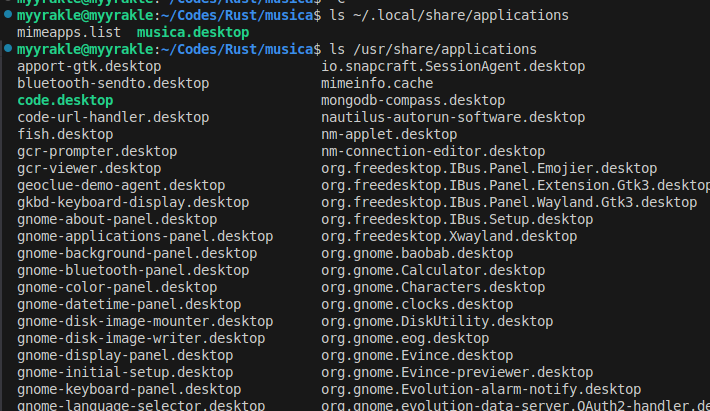Click the gnome-keyboard-panel.desktop entry
The image size is (710, 411).
tap(129, 389)
